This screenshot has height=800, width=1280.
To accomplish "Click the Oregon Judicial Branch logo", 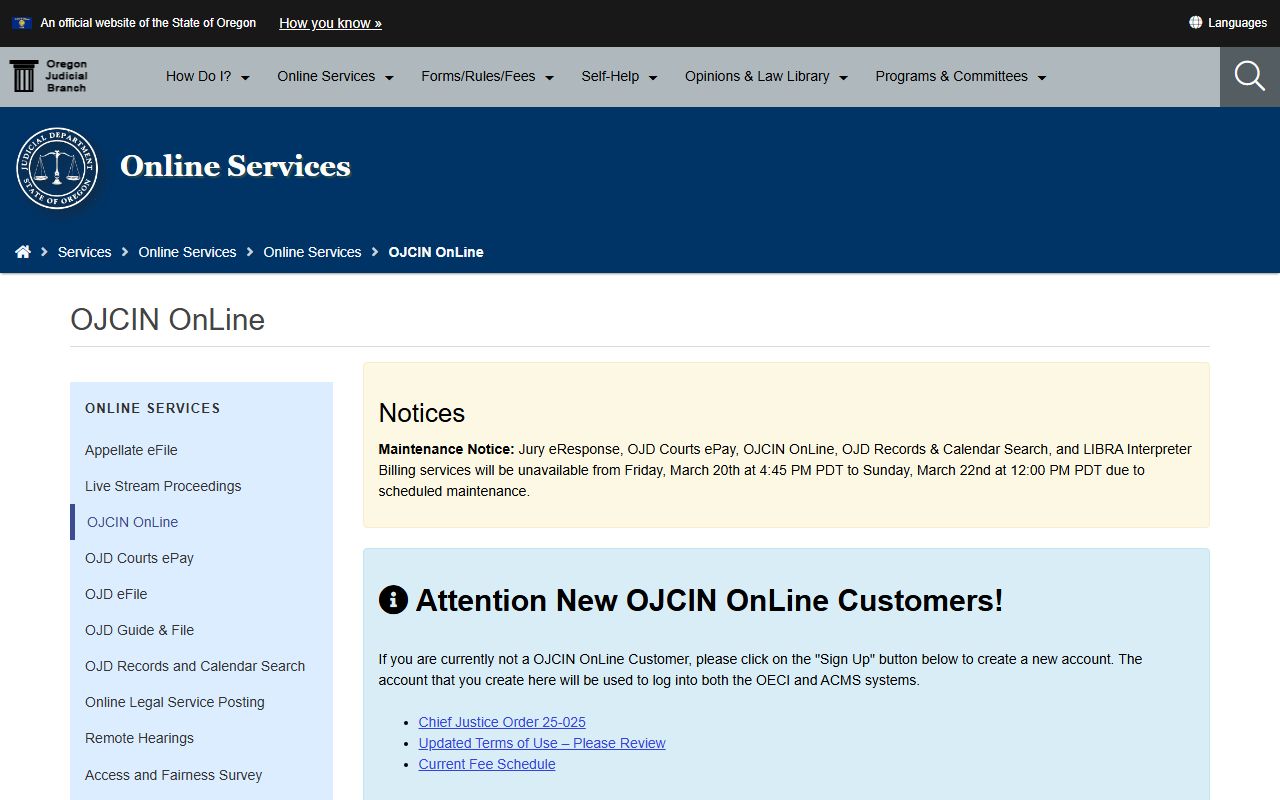I will 49,76.
